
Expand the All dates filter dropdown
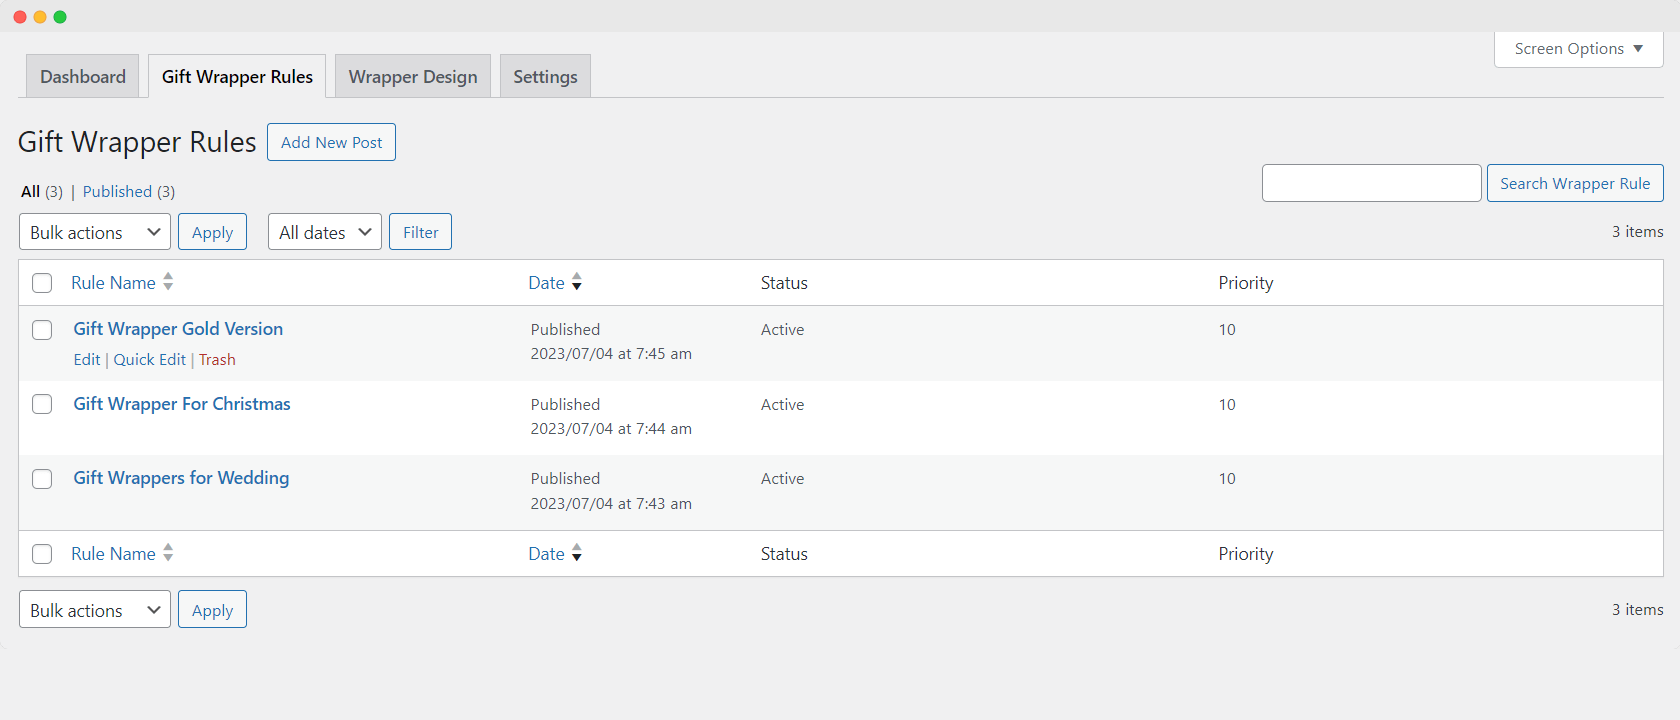(x=324, y=232)
